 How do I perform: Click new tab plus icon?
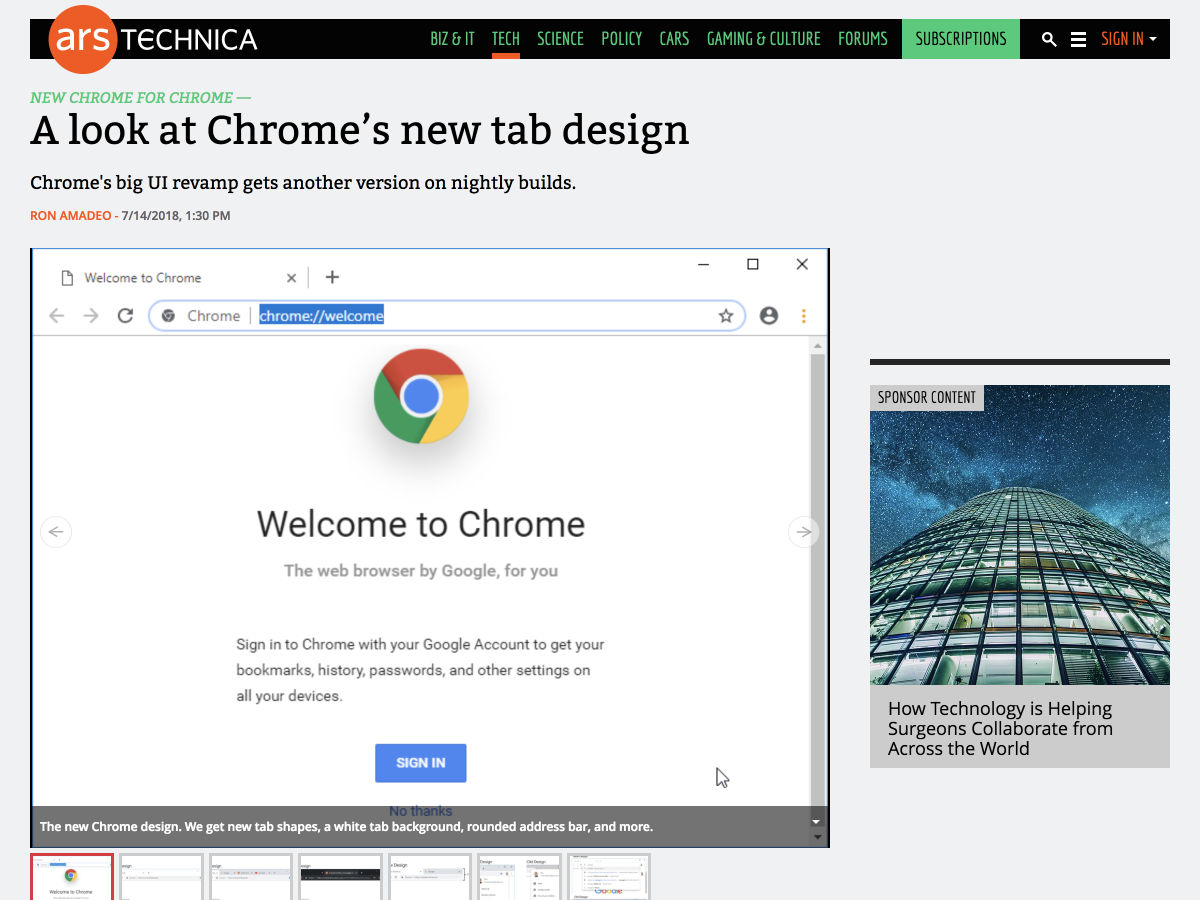tap(333, 277)
